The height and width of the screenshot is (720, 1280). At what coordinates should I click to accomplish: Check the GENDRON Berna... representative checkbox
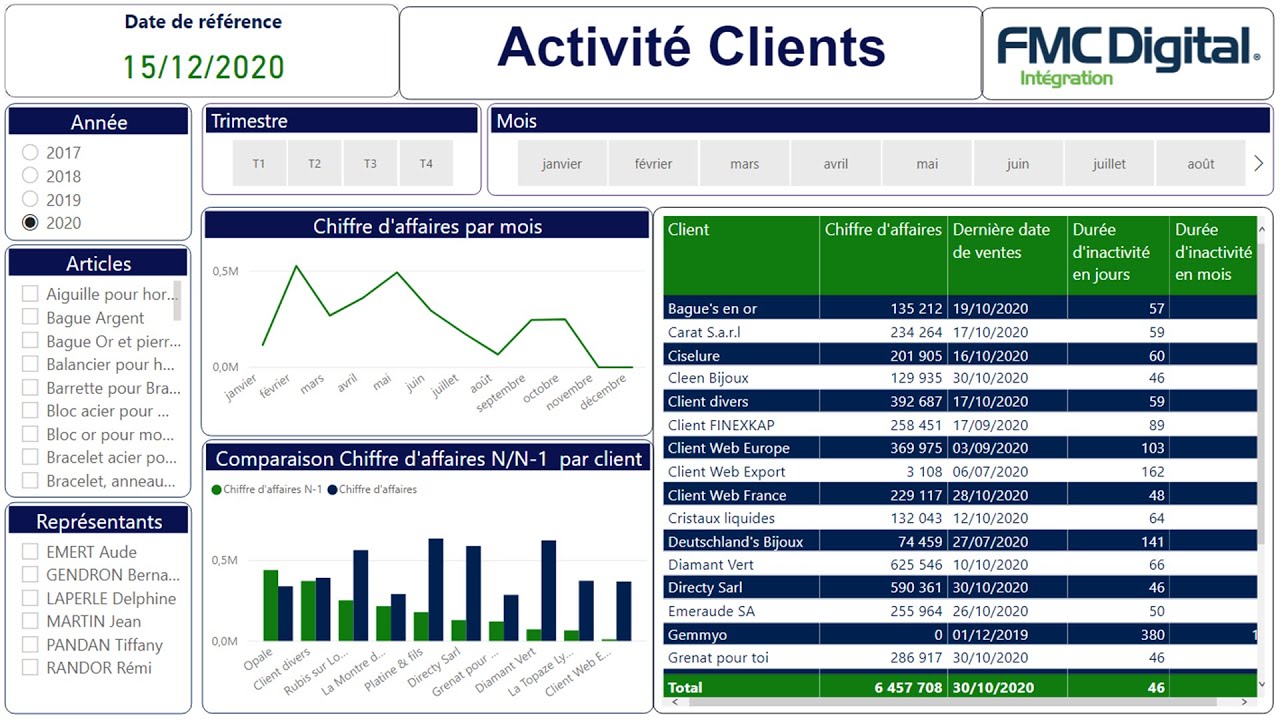[30, 575]
